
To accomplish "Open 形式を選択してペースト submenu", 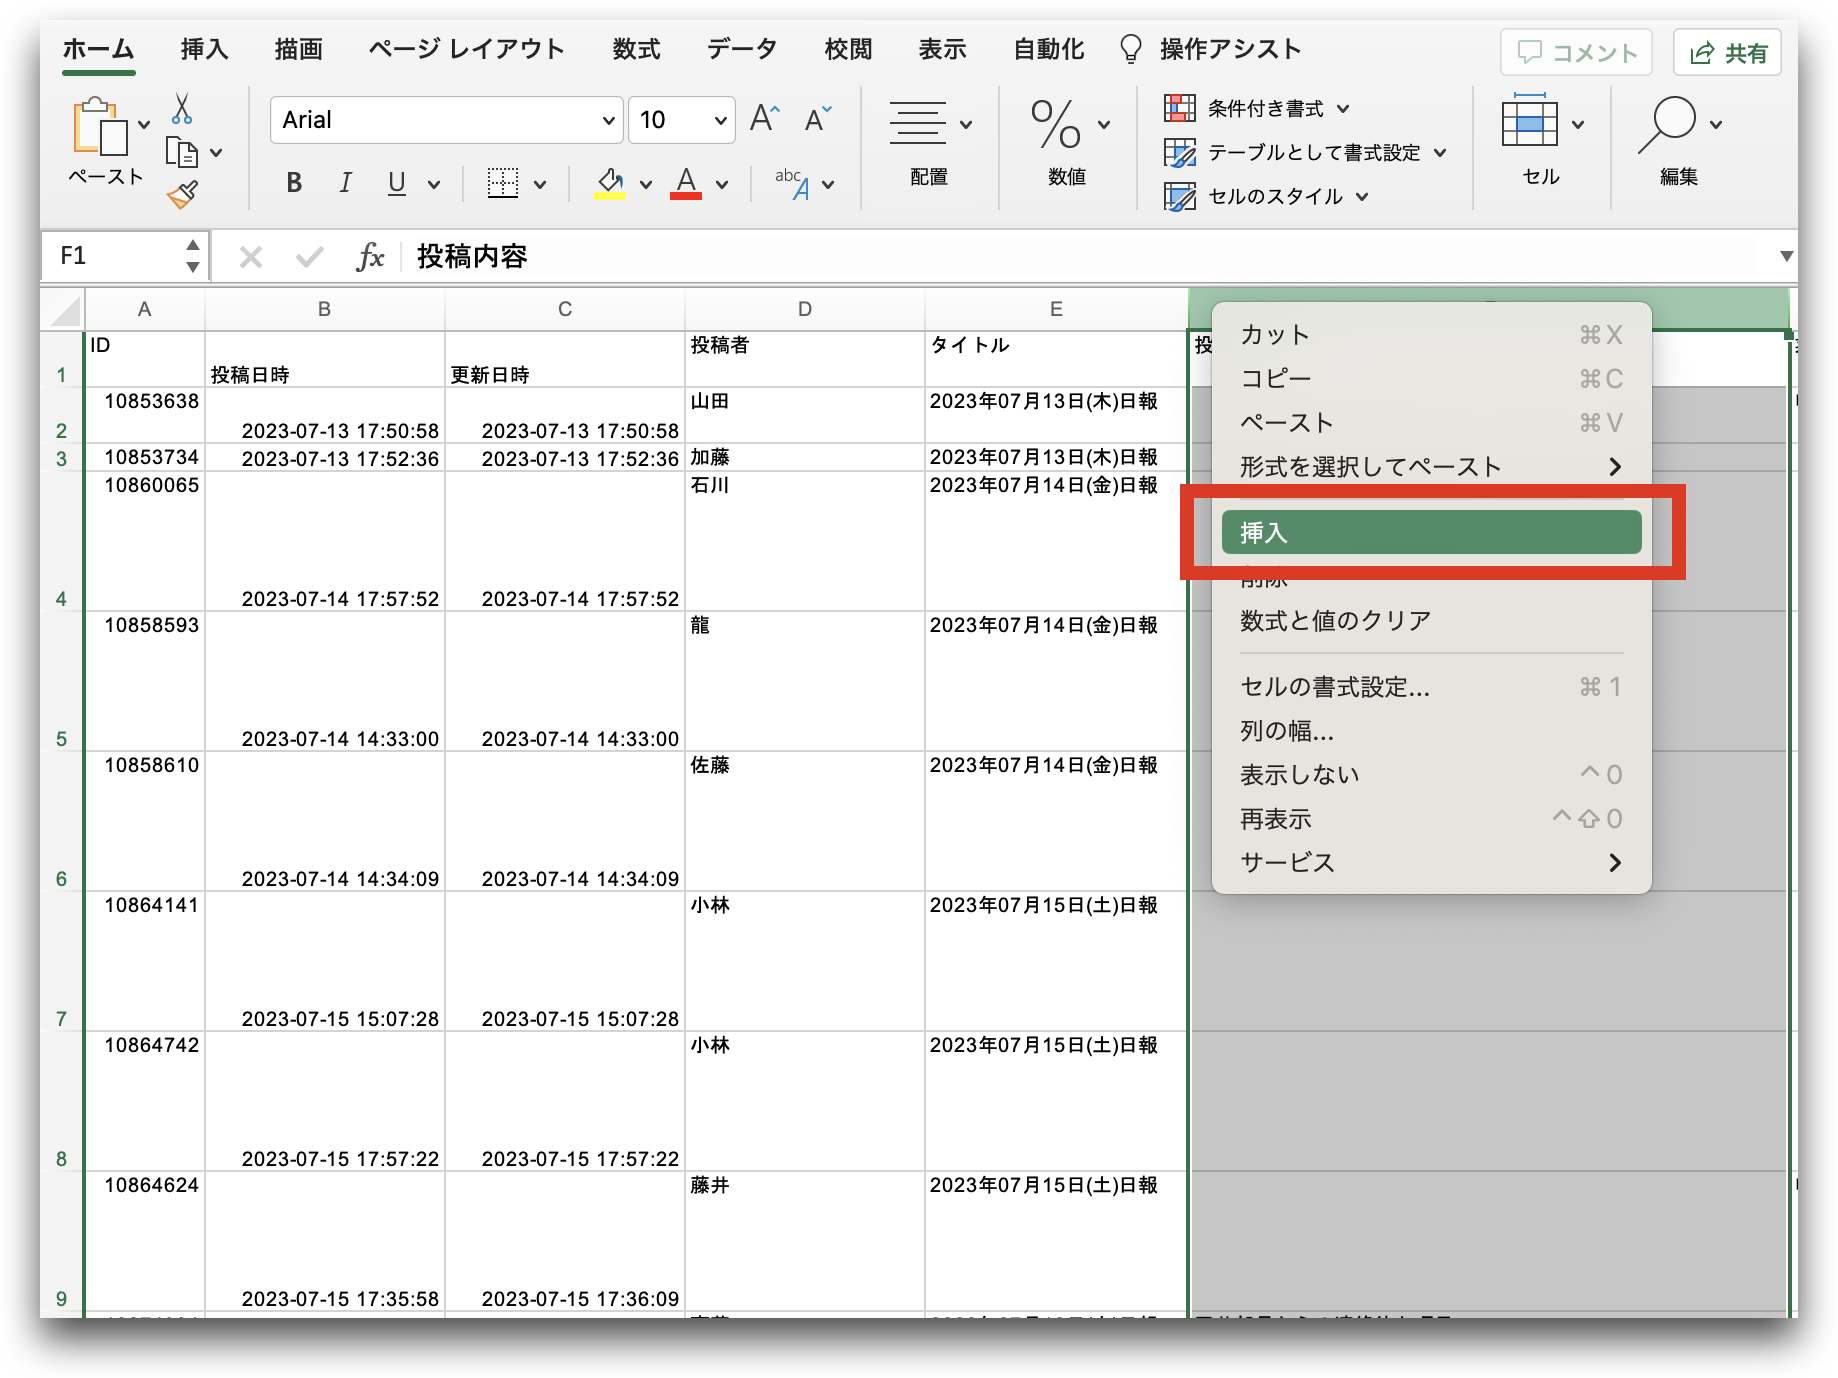I will (1431, 467).
